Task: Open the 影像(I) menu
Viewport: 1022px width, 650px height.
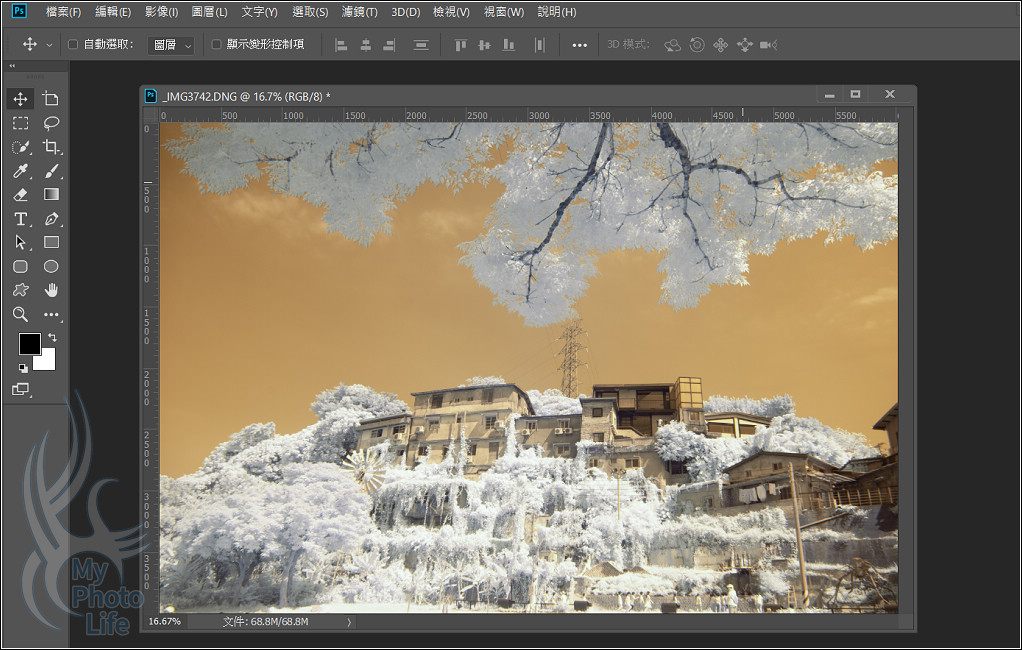Action: tap(161, 12)
